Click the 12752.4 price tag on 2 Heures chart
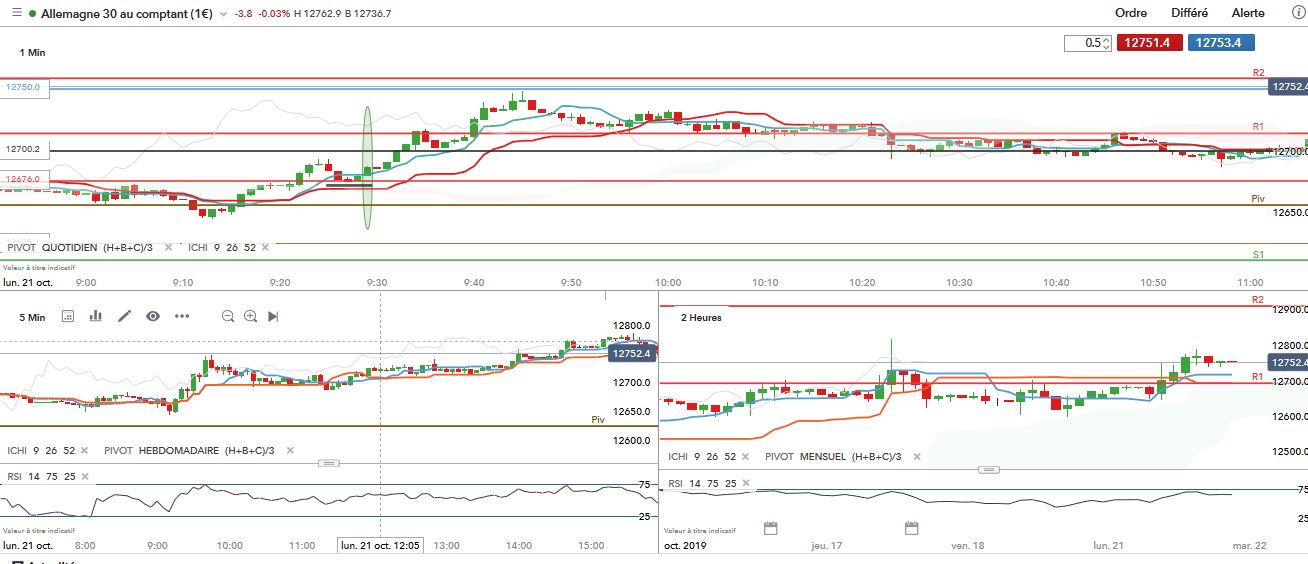This screenshot has height=564, width=1308. coord(1288,362)
